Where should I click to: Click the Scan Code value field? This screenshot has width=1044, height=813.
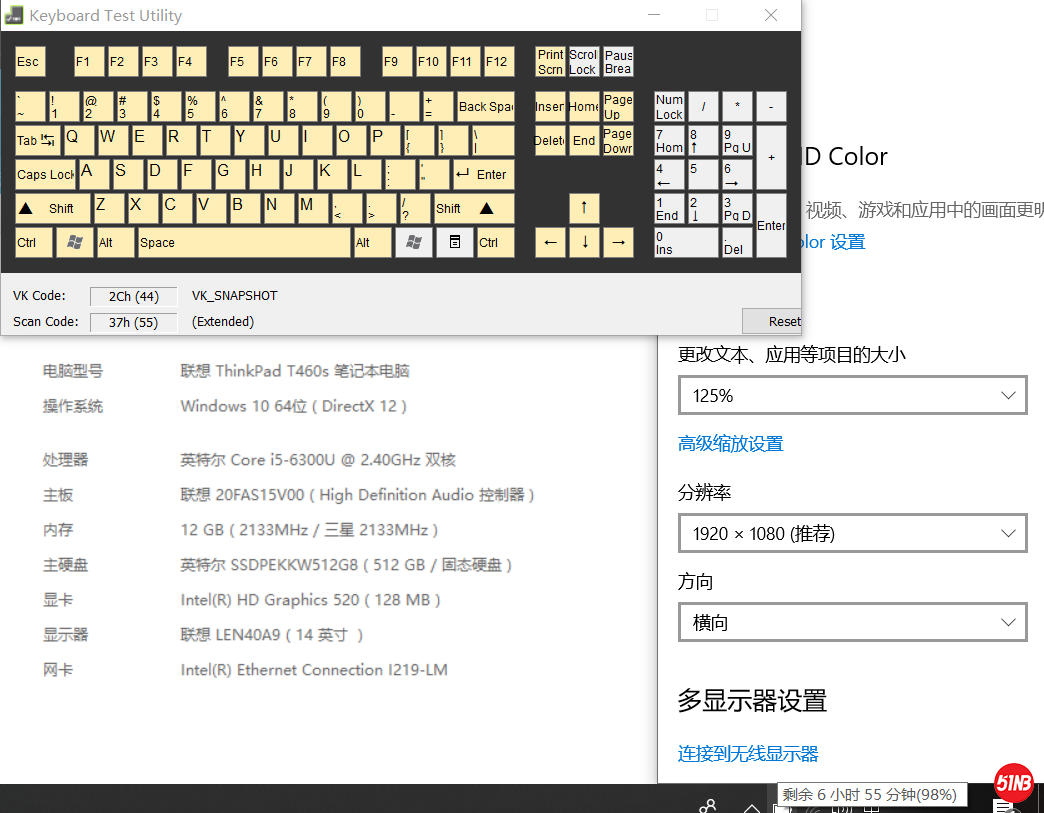coord(134,322)
